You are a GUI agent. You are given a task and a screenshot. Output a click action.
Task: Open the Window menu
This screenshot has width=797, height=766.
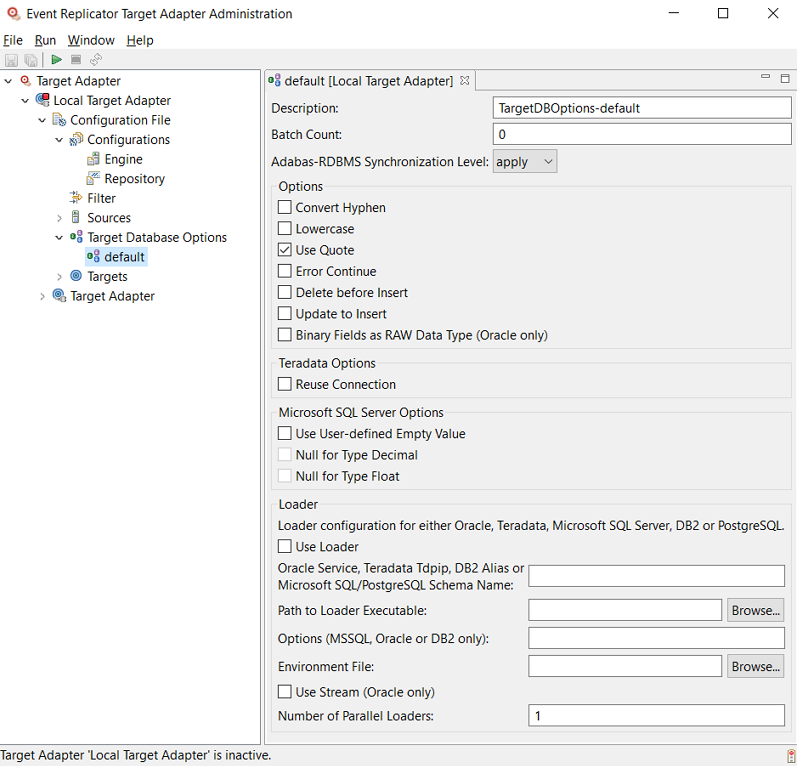tap(90, 40)
